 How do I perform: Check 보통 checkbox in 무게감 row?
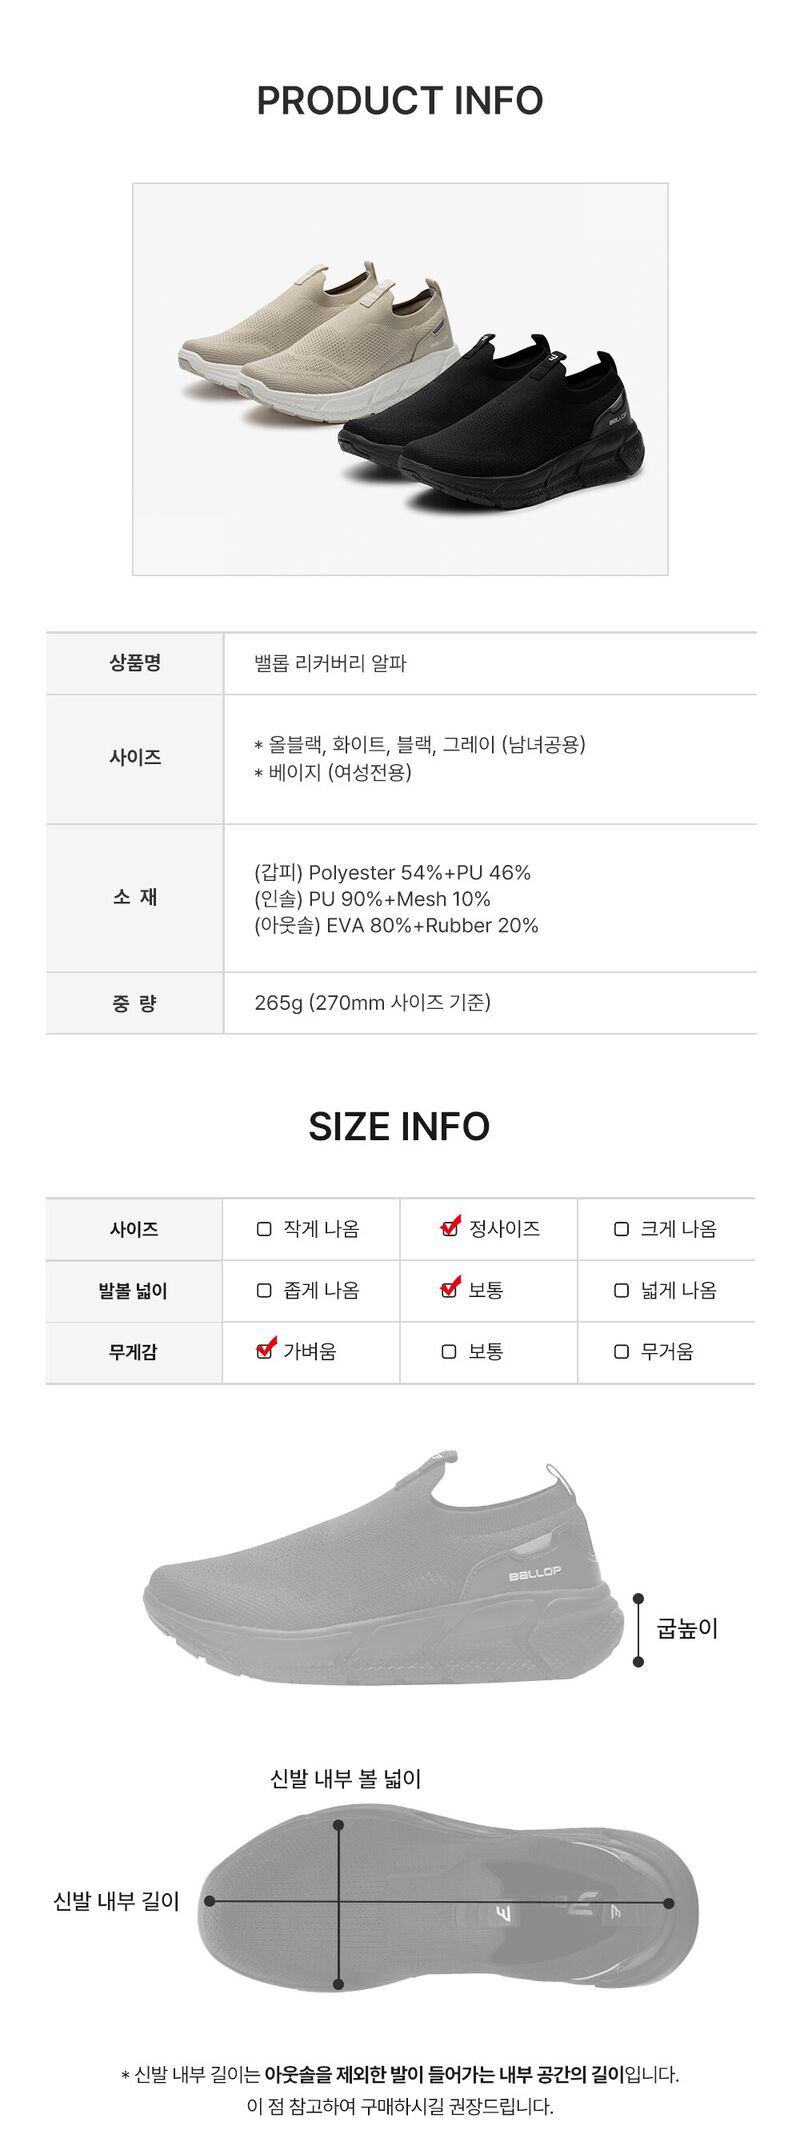[x=449, y=1352]
